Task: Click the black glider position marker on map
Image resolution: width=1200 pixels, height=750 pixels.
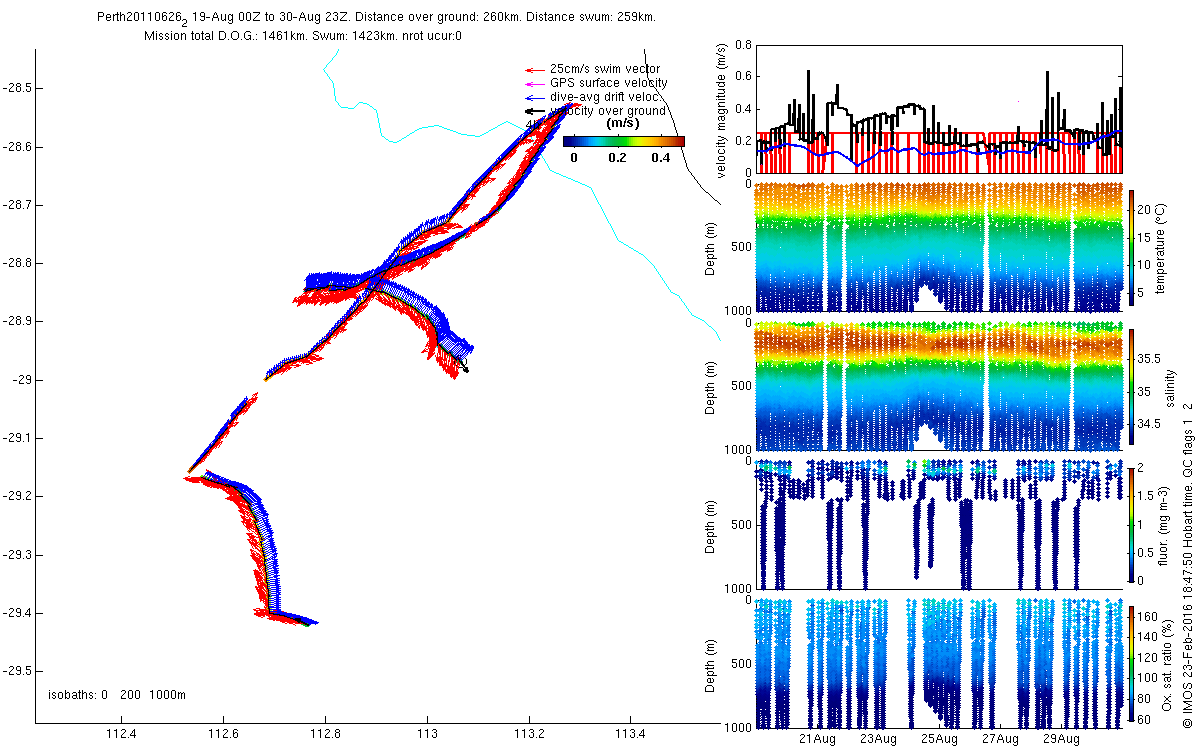Action: click(465, 368)
